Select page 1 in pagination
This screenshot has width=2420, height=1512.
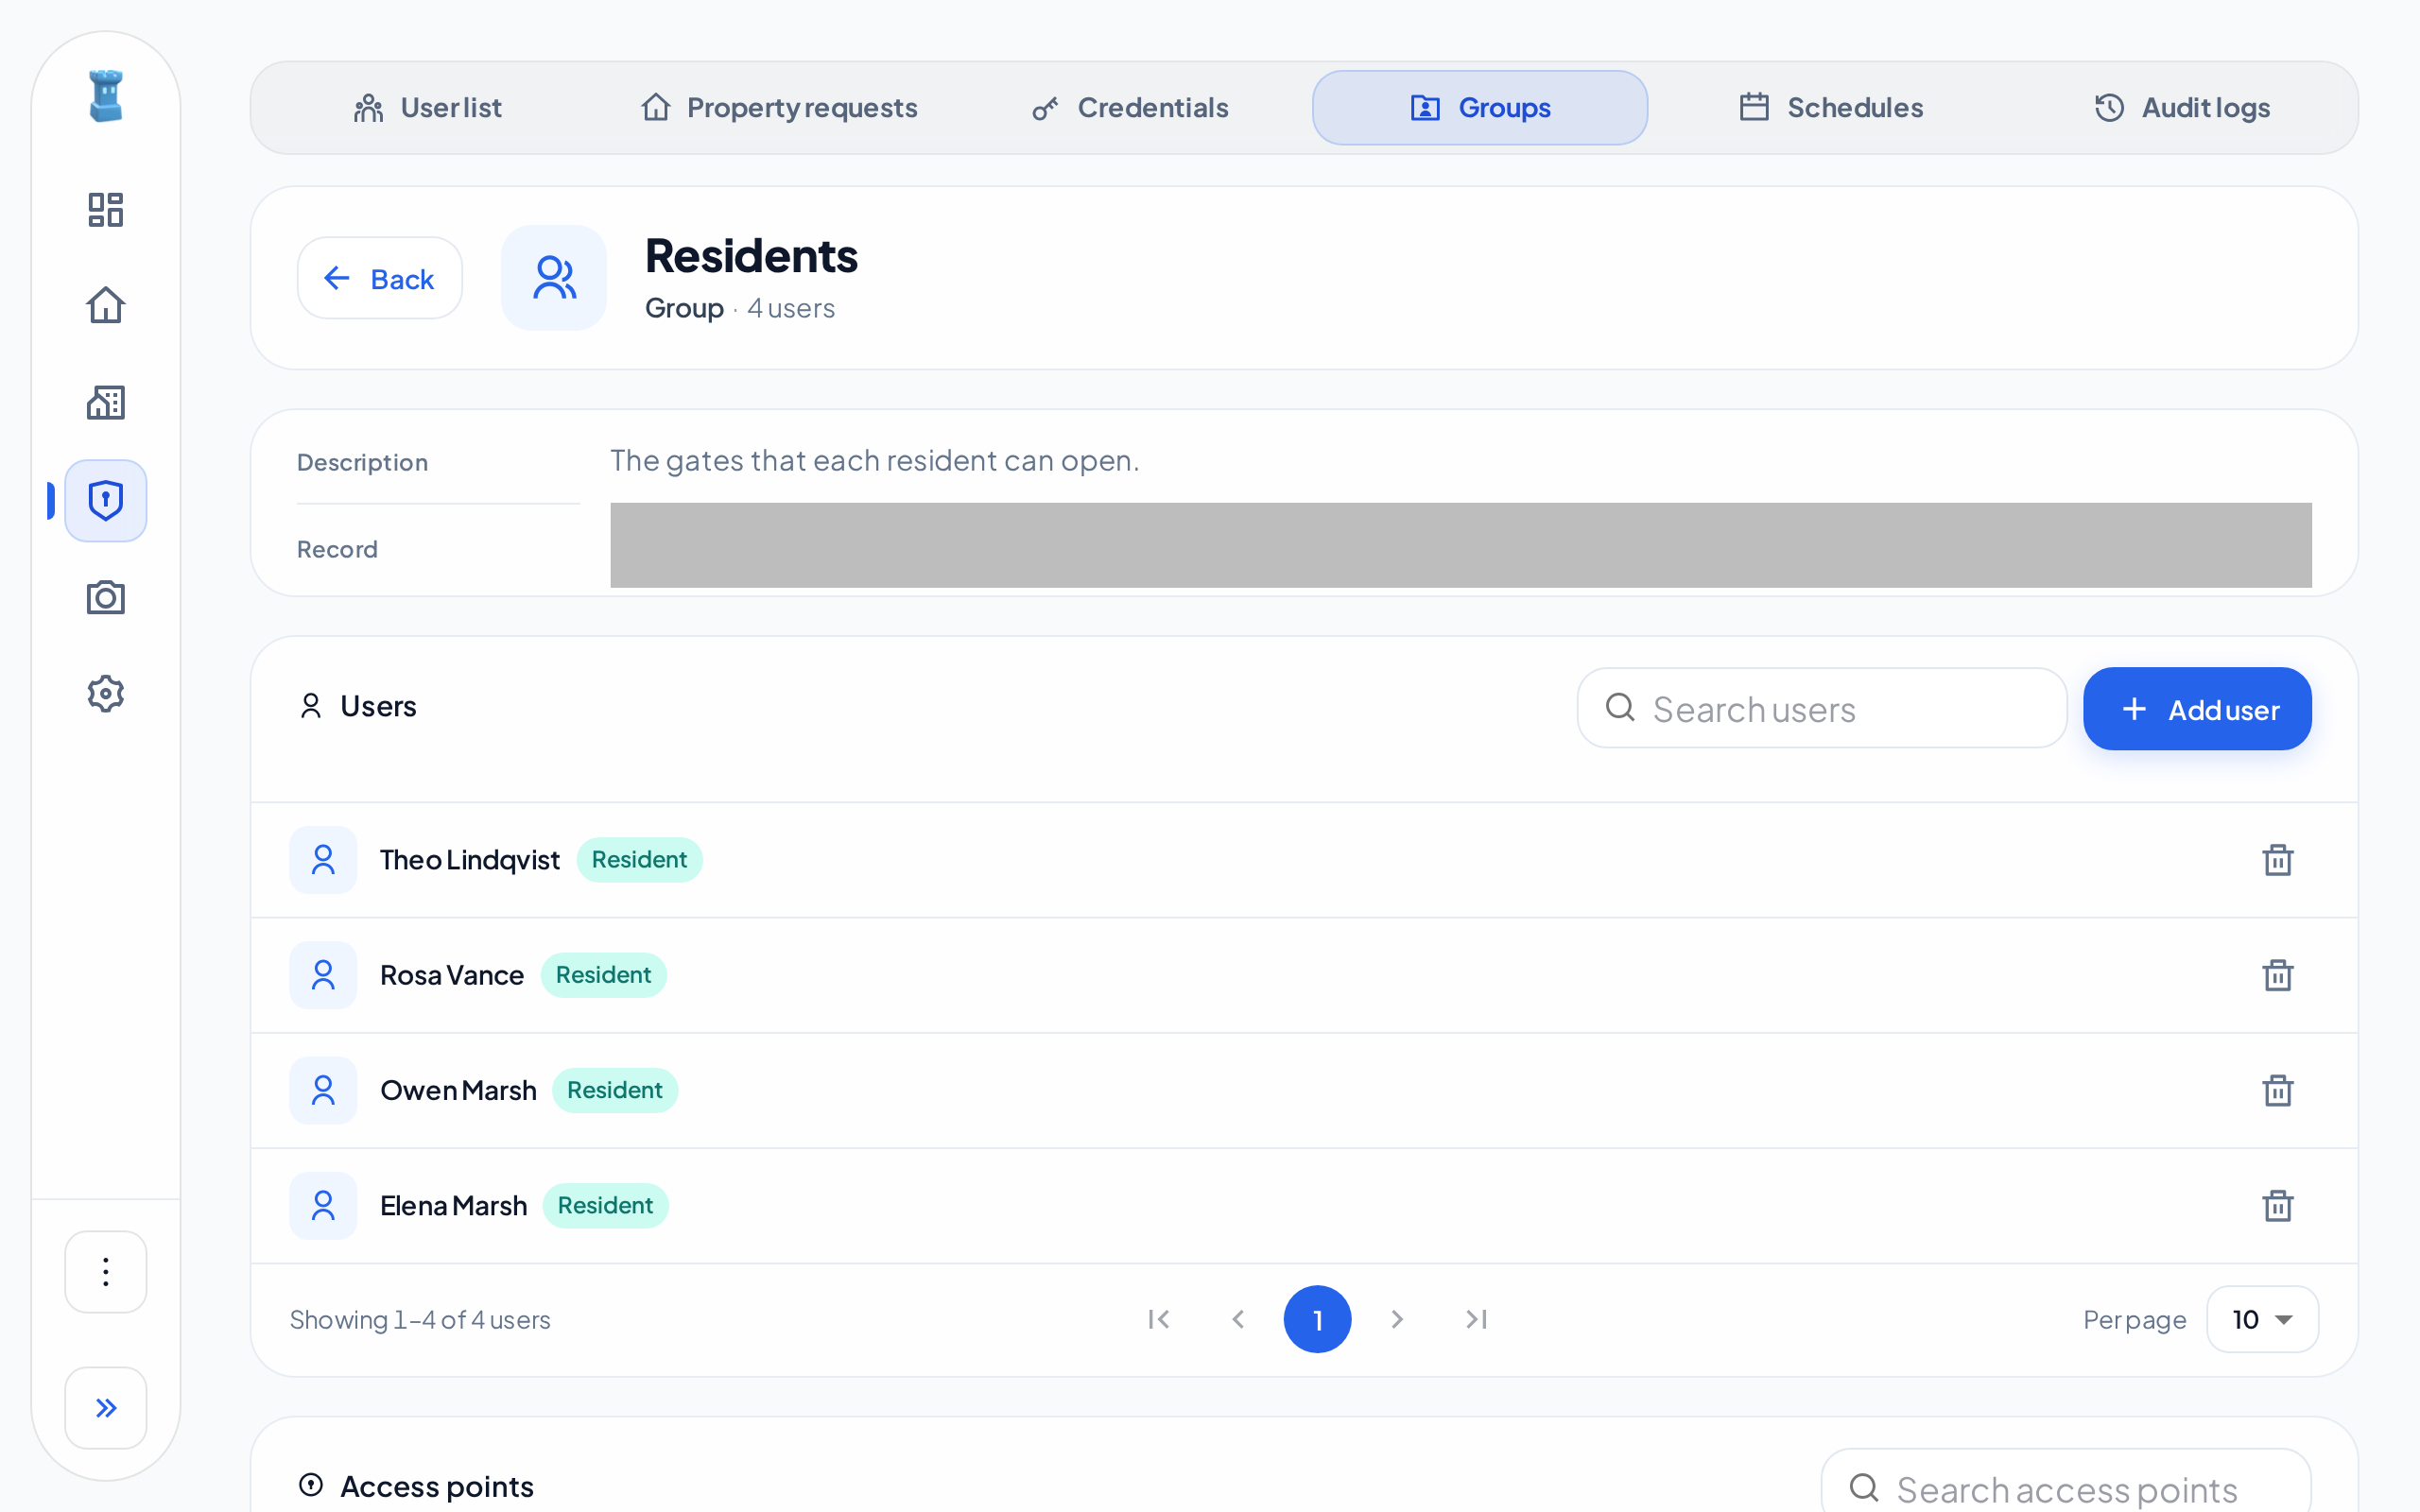click(x=1317, y=1319)
